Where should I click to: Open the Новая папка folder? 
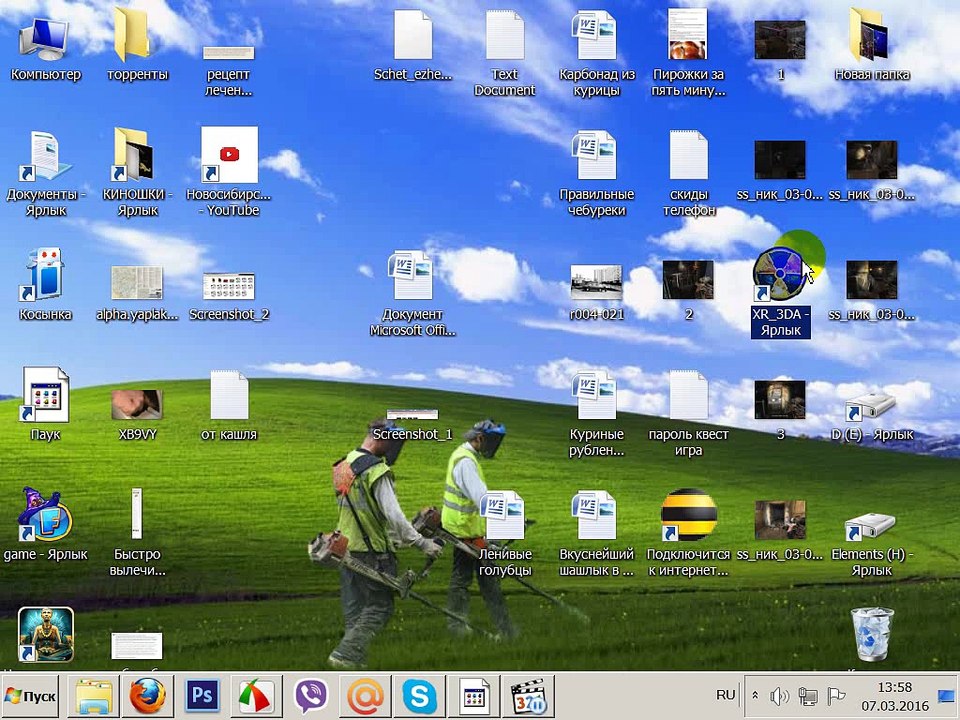(x=871, y=45)
